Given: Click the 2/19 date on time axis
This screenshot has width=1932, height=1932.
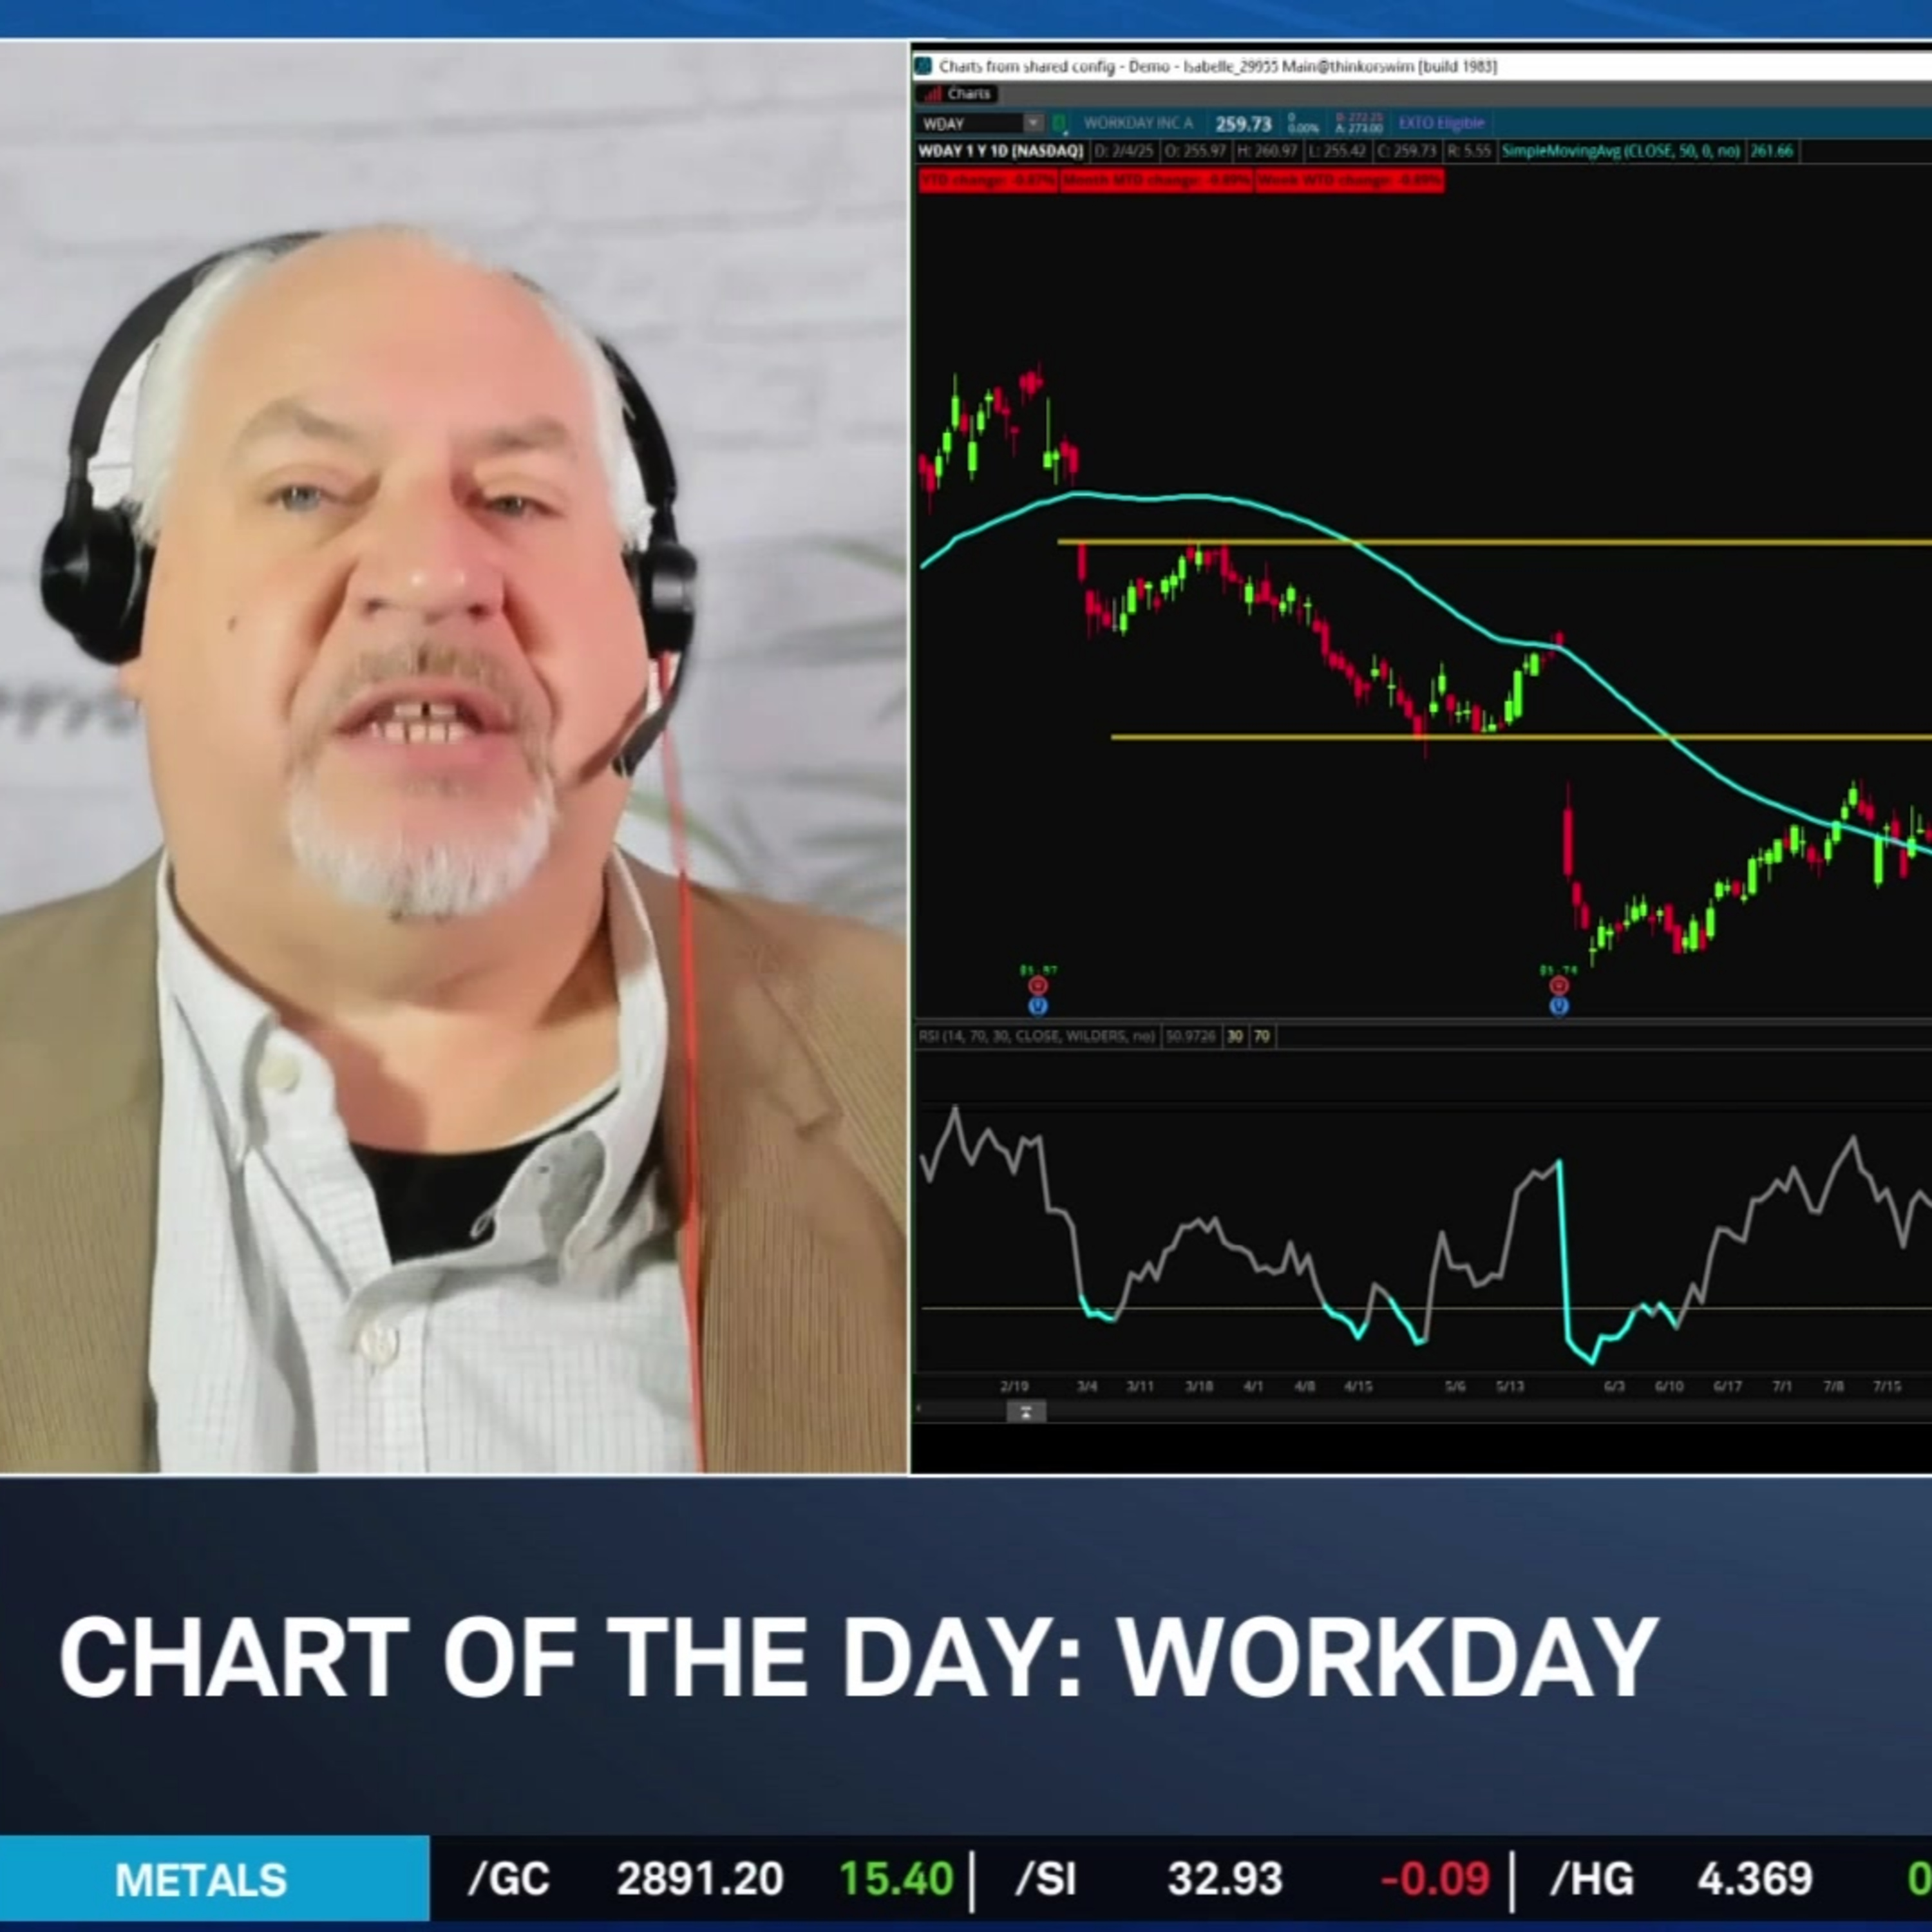Looking at the screenshot, I should coord(1014,1386).
